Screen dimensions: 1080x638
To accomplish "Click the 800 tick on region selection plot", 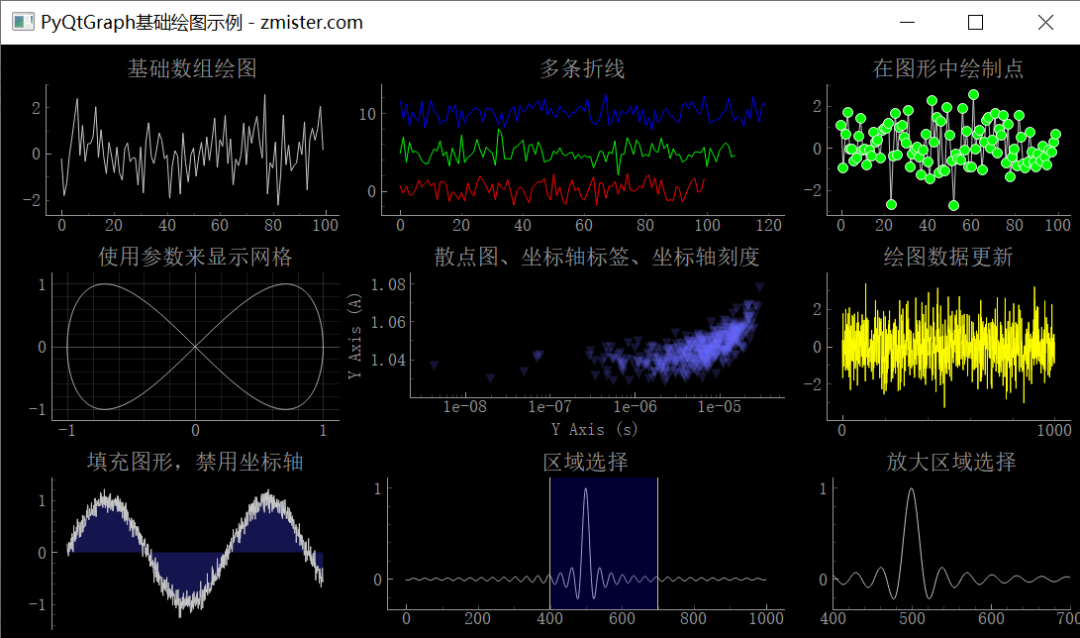I will coord(693,618).
